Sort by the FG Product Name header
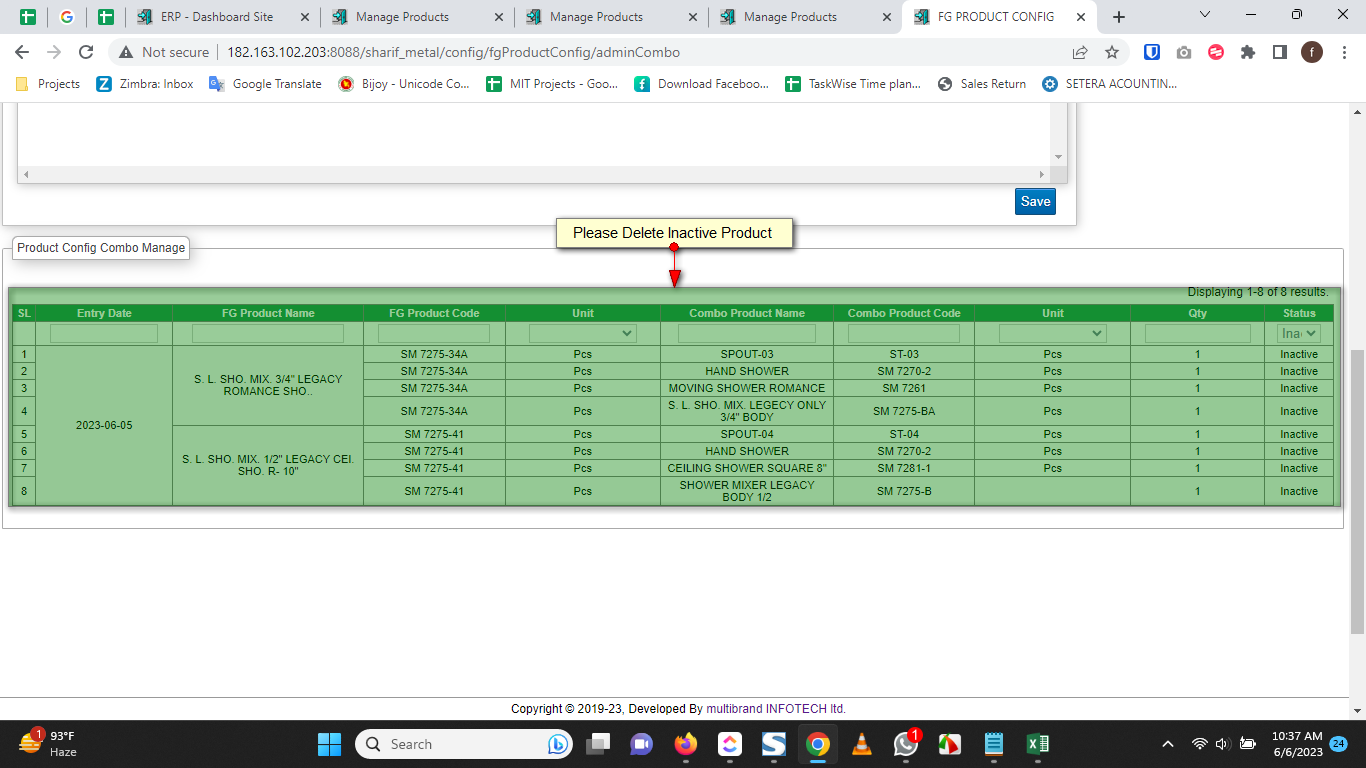This screenshot has width=1366, height=768. 268,313
